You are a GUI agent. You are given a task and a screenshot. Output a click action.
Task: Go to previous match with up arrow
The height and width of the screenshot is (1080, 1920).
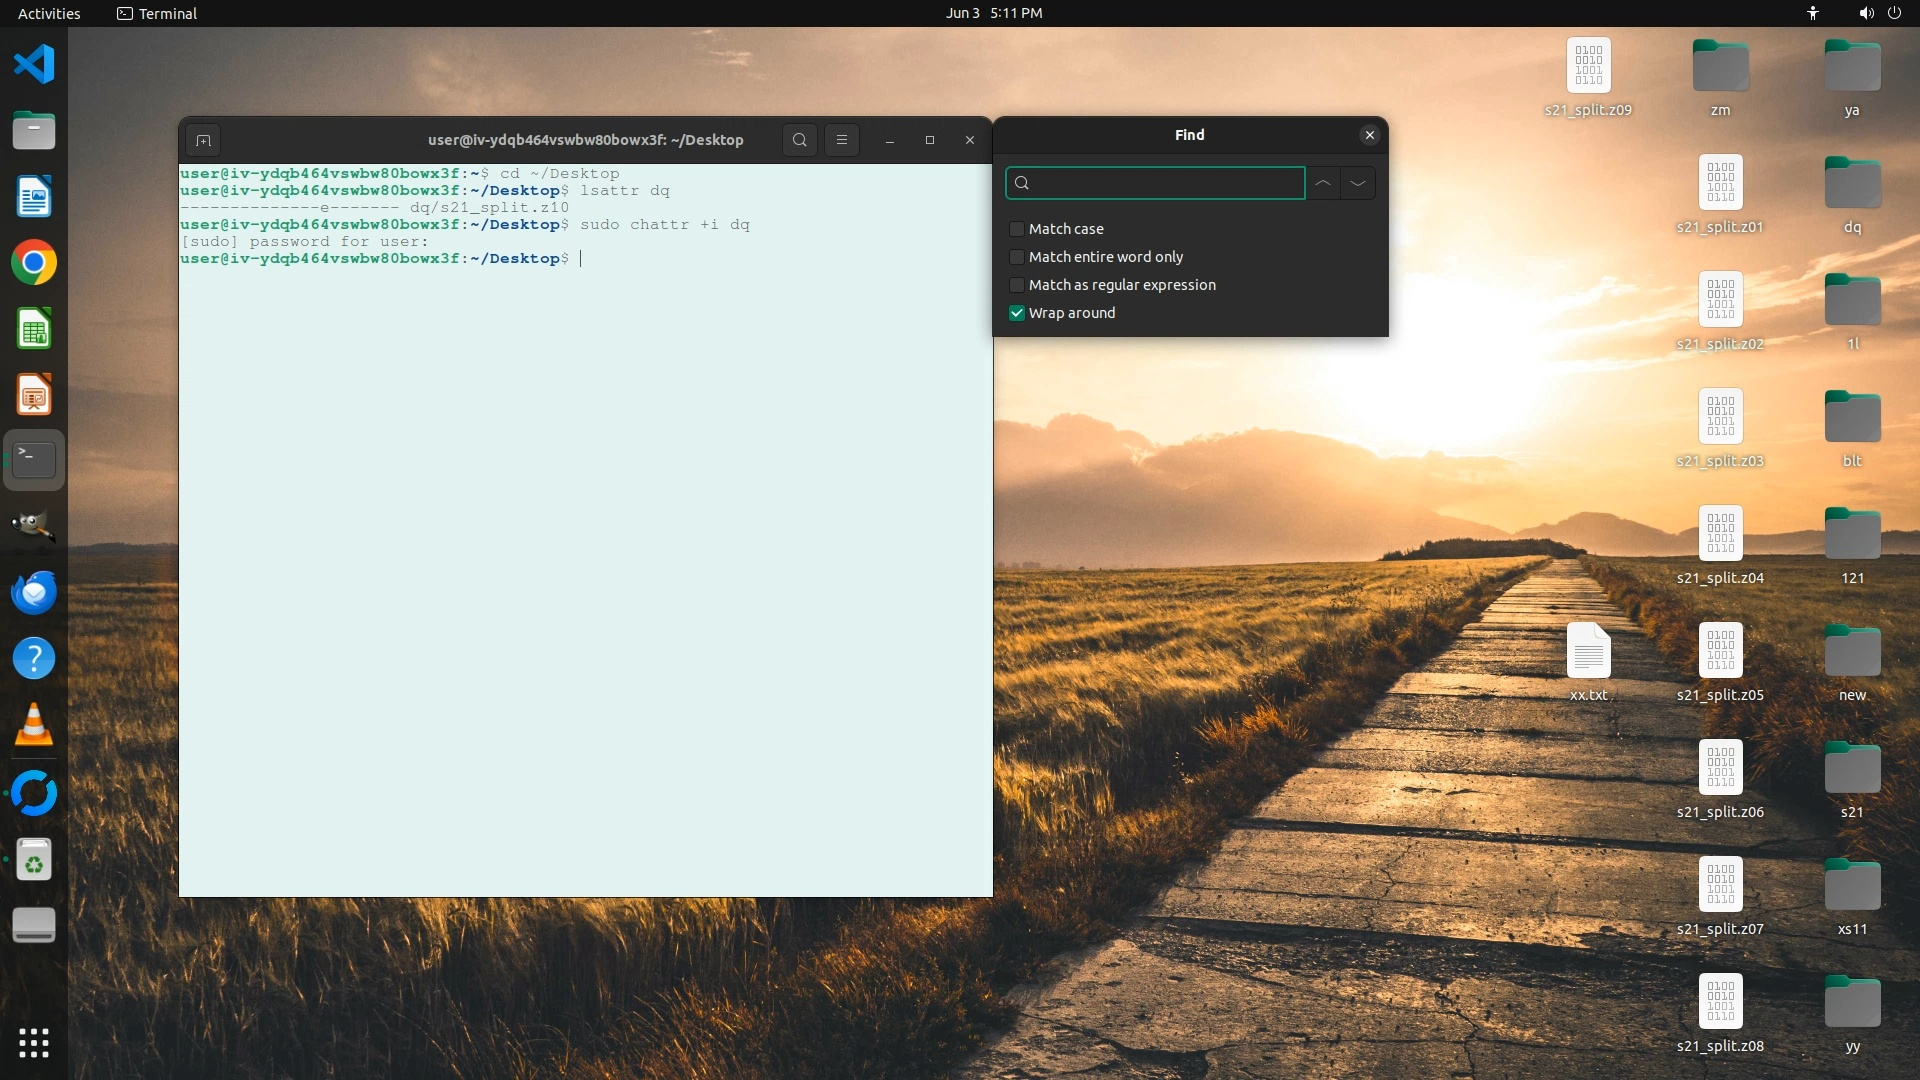(1322, 183)
